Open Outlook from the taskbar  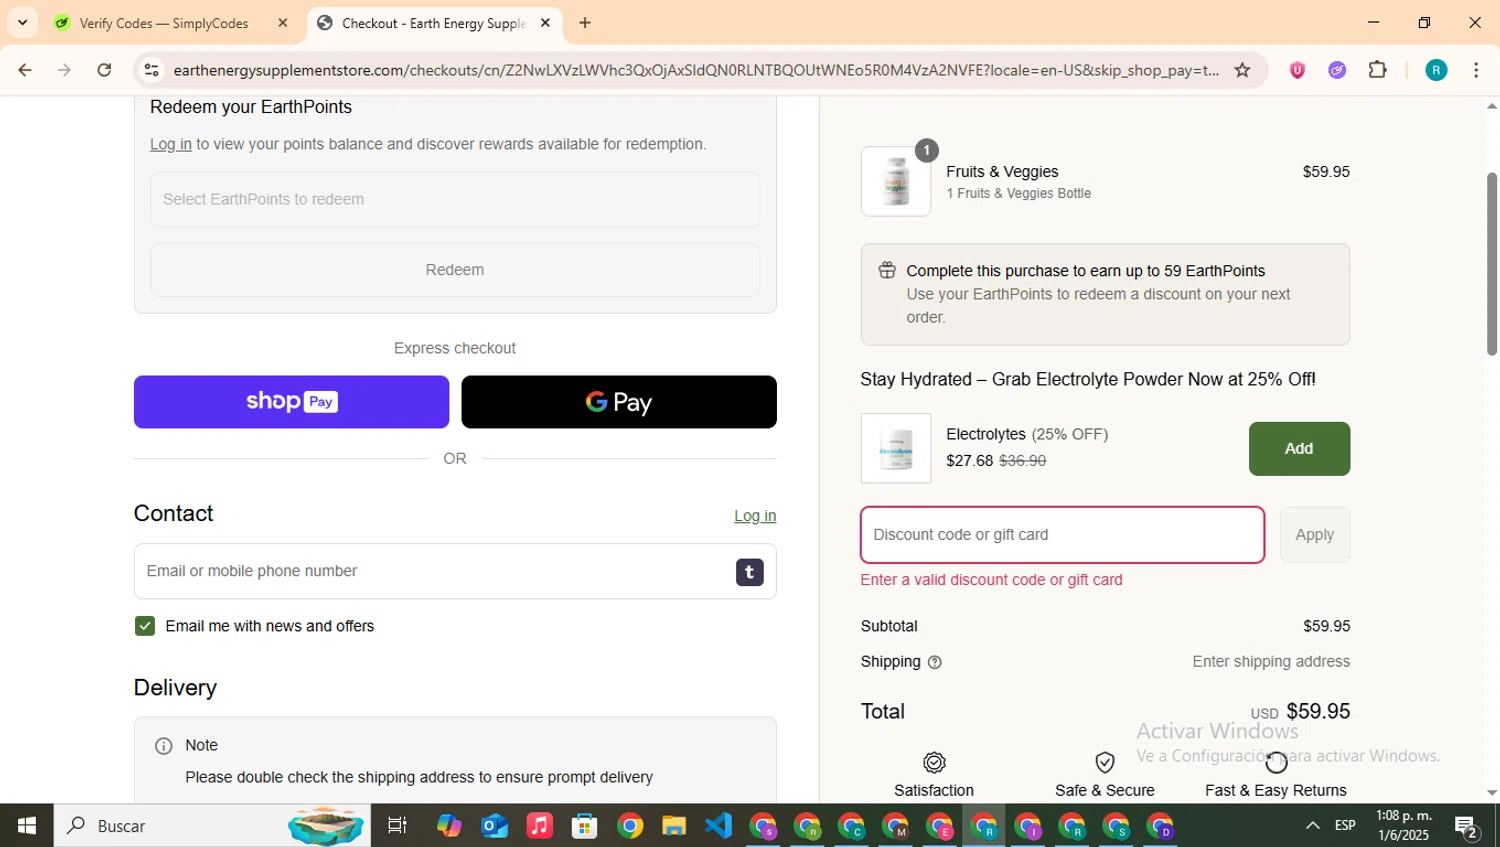(x=495, y=826)
